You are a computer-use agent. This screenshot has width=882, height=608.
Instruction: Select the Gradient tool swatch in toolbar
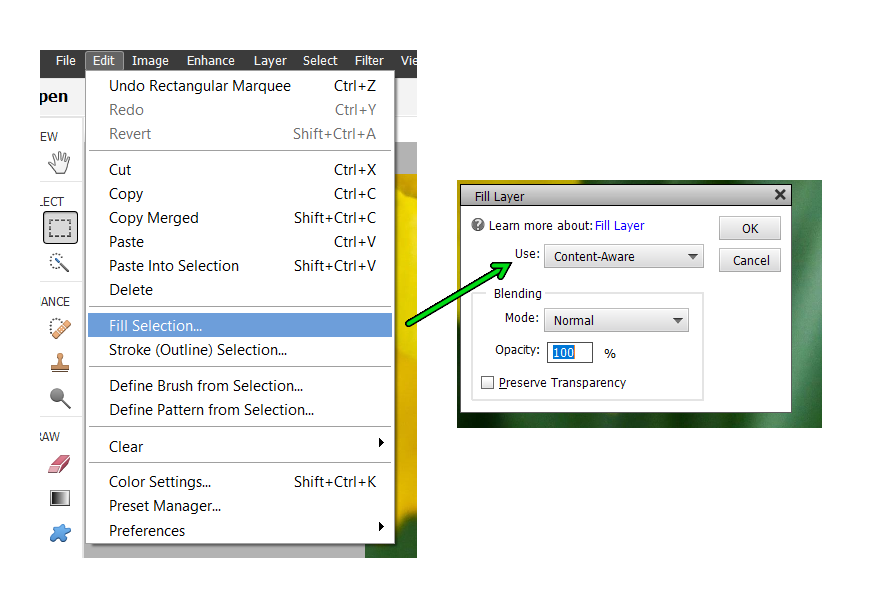point(59,498)
